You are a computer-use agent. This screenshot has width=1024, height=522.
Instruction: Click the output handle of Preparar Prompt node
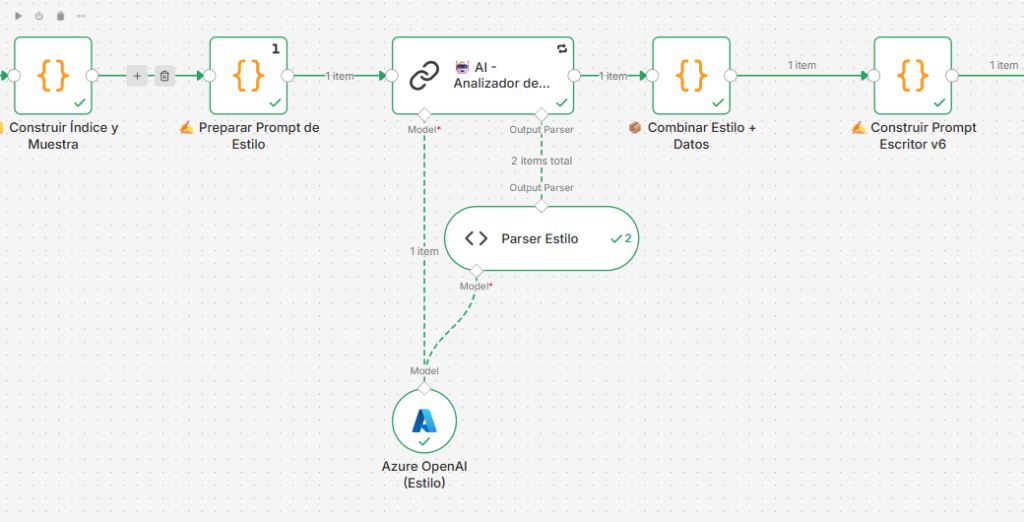tap(288, 76)
